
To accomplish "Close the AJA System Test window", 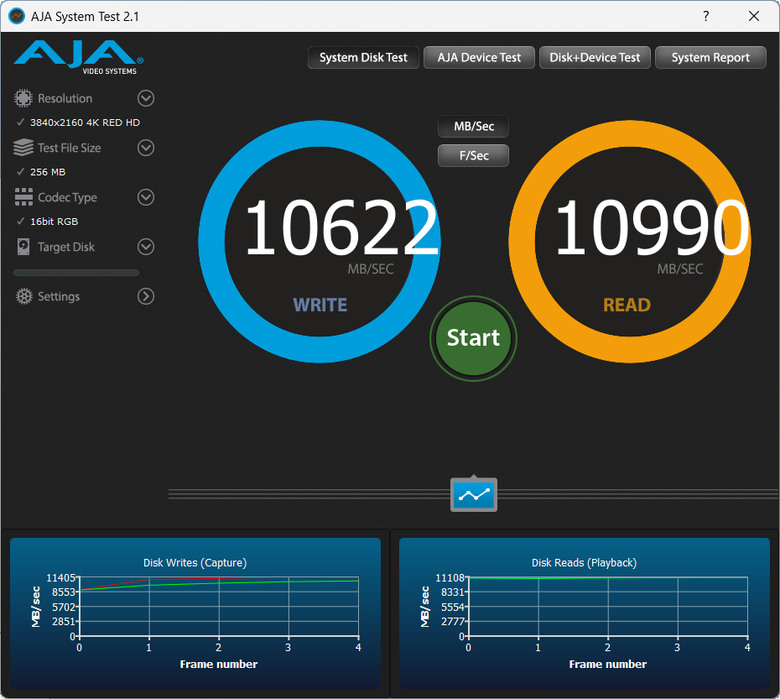I will tap(754, 16).
